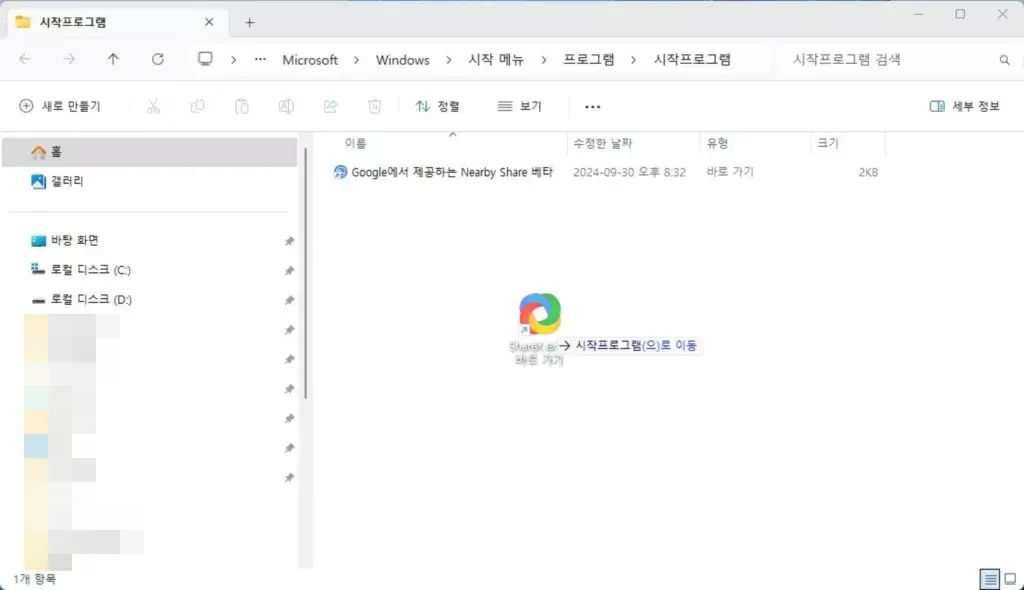Click the Paste icon

point(241,106)
